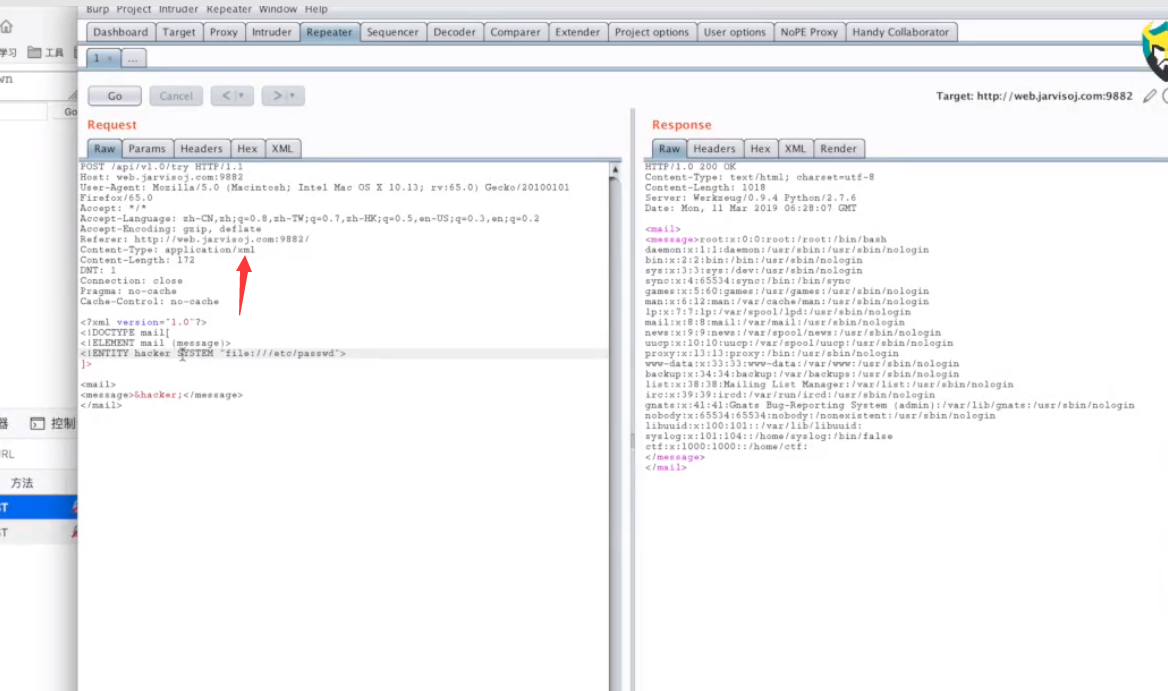Open the Project menu
Viewport: 1168px width, 691px height.
(x=133, y=9)
